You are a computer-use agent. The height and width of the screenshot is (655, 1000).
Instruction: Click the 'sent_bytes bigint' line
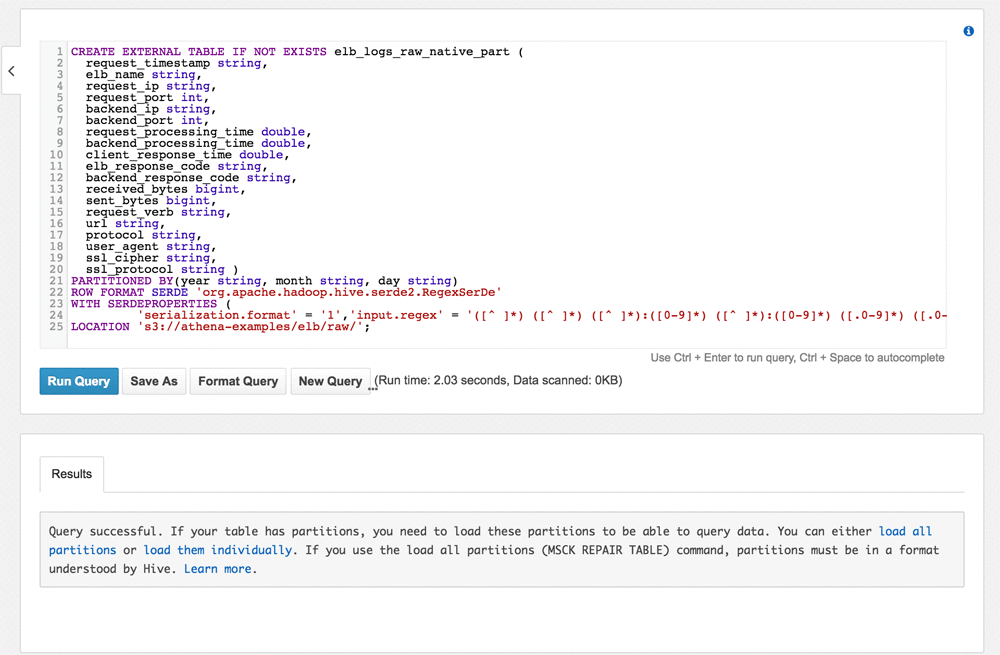[151, 201]
